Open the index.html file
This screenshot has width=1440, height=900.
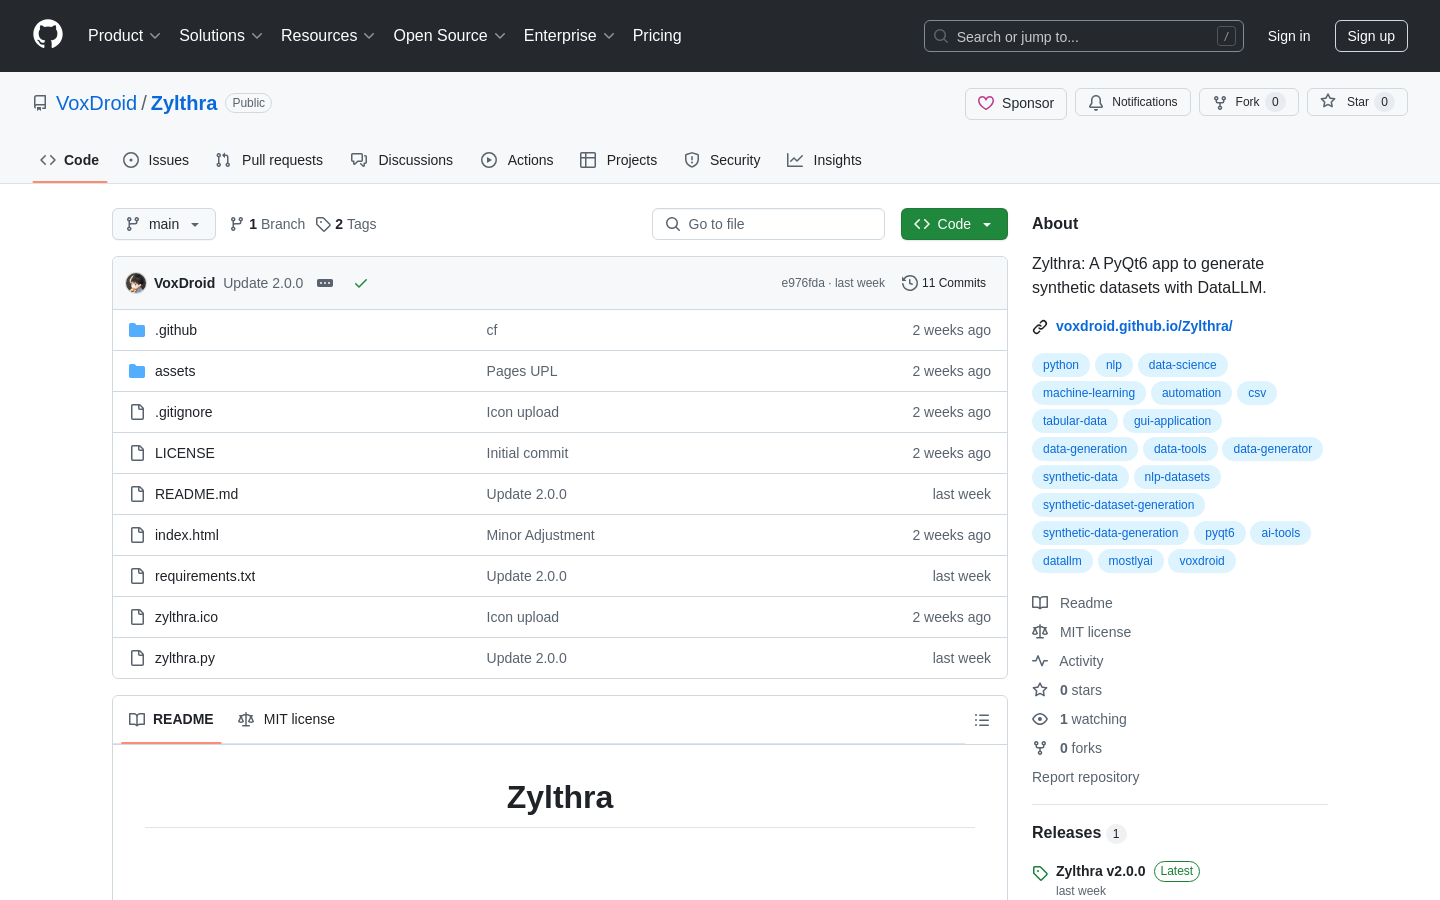tap(187, 535)
